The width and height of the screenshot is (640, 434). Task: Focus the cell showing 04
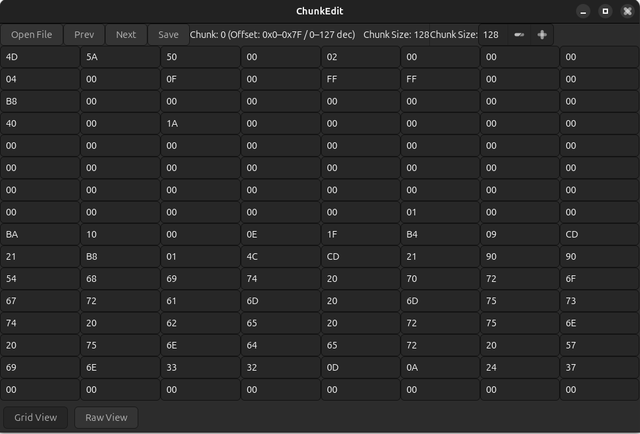[x=40, y=79]
